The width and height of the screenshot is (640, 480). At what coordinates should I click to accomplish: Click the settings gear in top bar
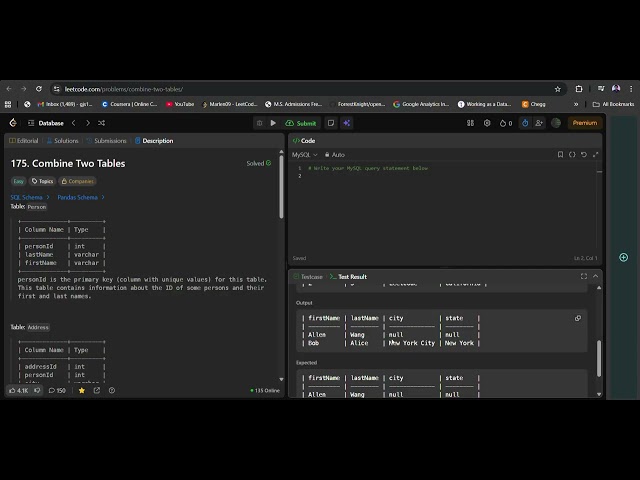tap(487, 123)
